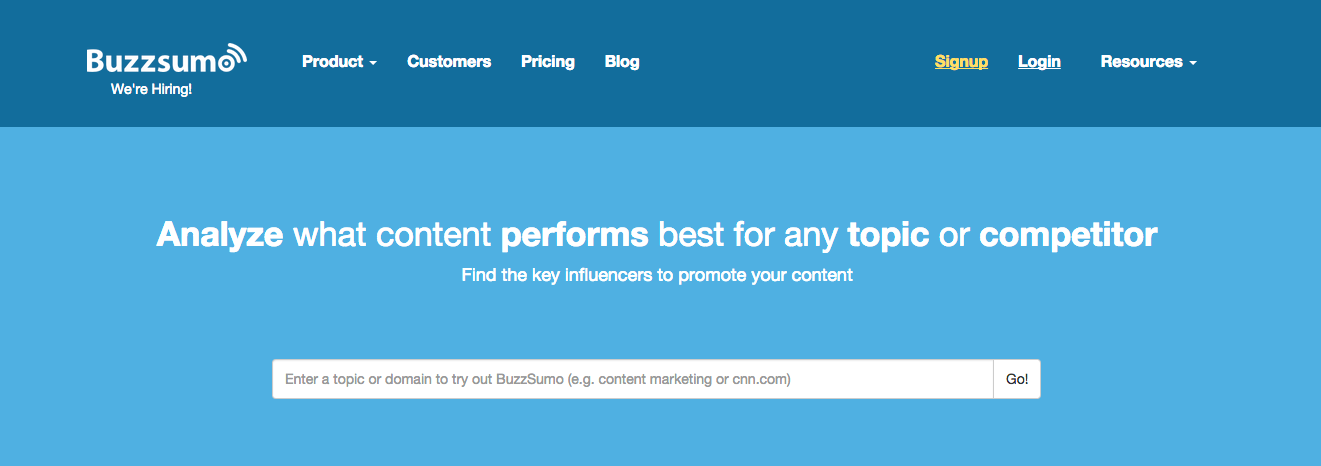Click the signal waves icon in logo
This screenshot has width=1321, height=466.
[232, 56]
